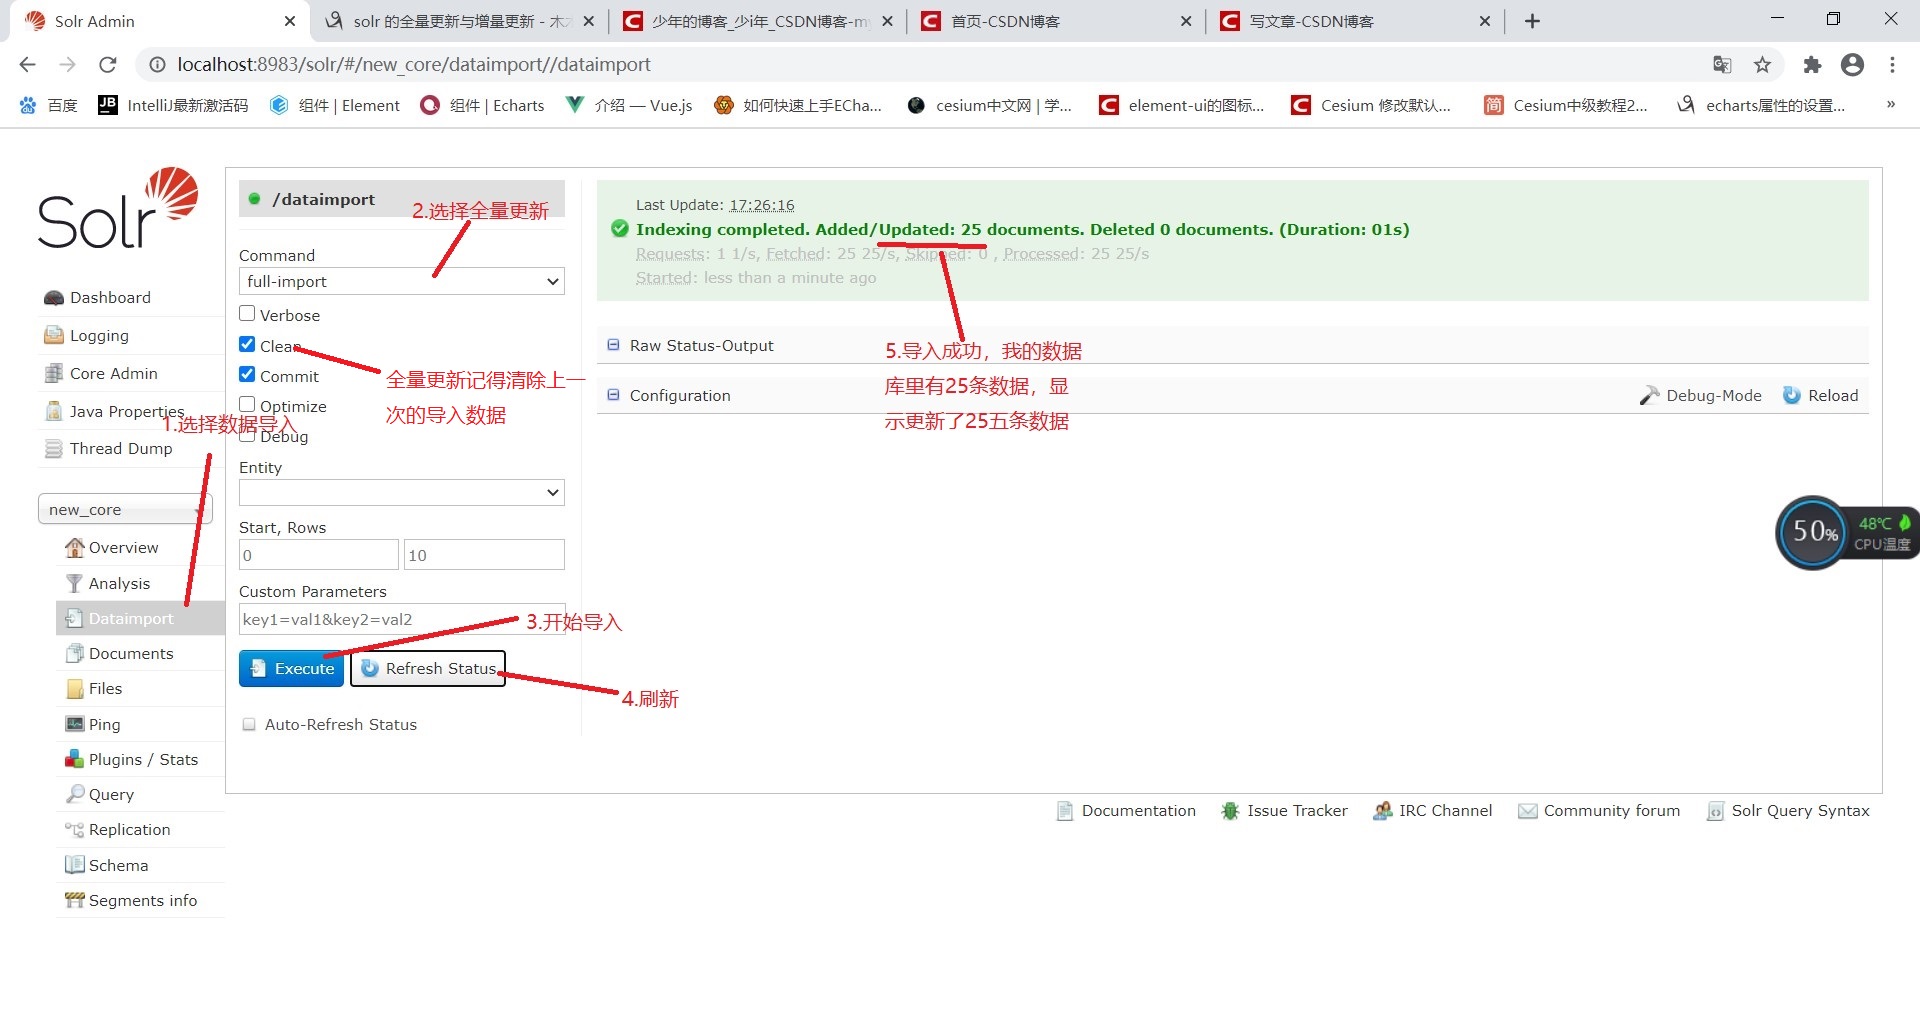Click the Segments info icon

74,901
